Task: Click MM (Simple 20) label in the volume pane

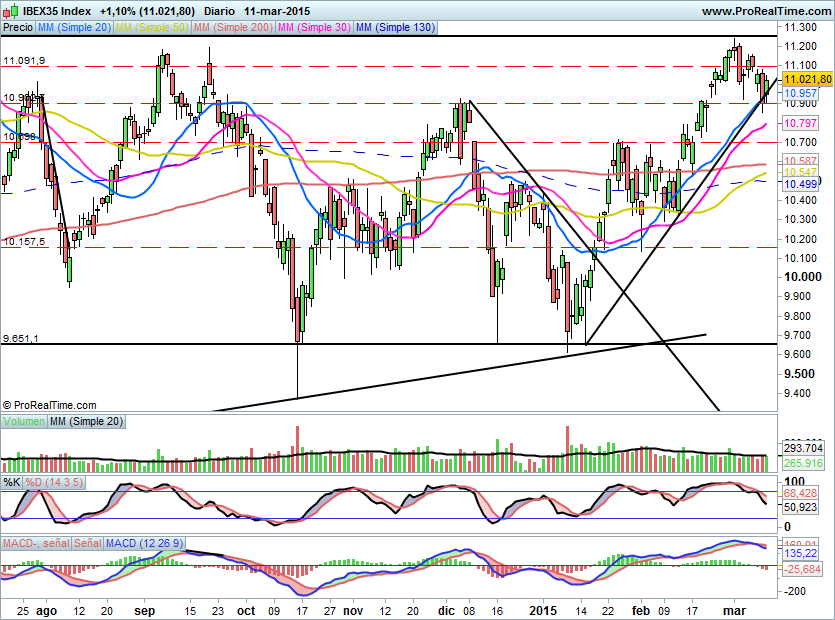Action: click(x=85, y=421)
